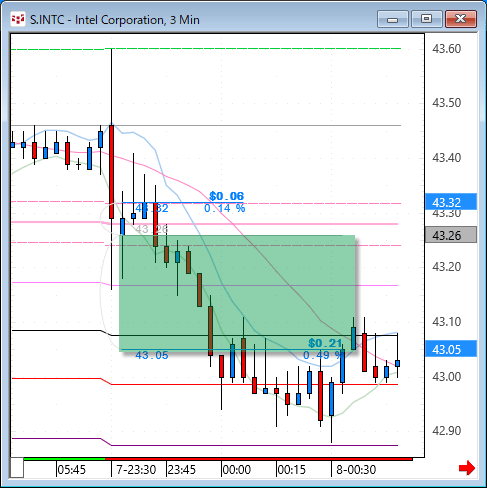Click the 0.49 % label

tap(323, 355)
